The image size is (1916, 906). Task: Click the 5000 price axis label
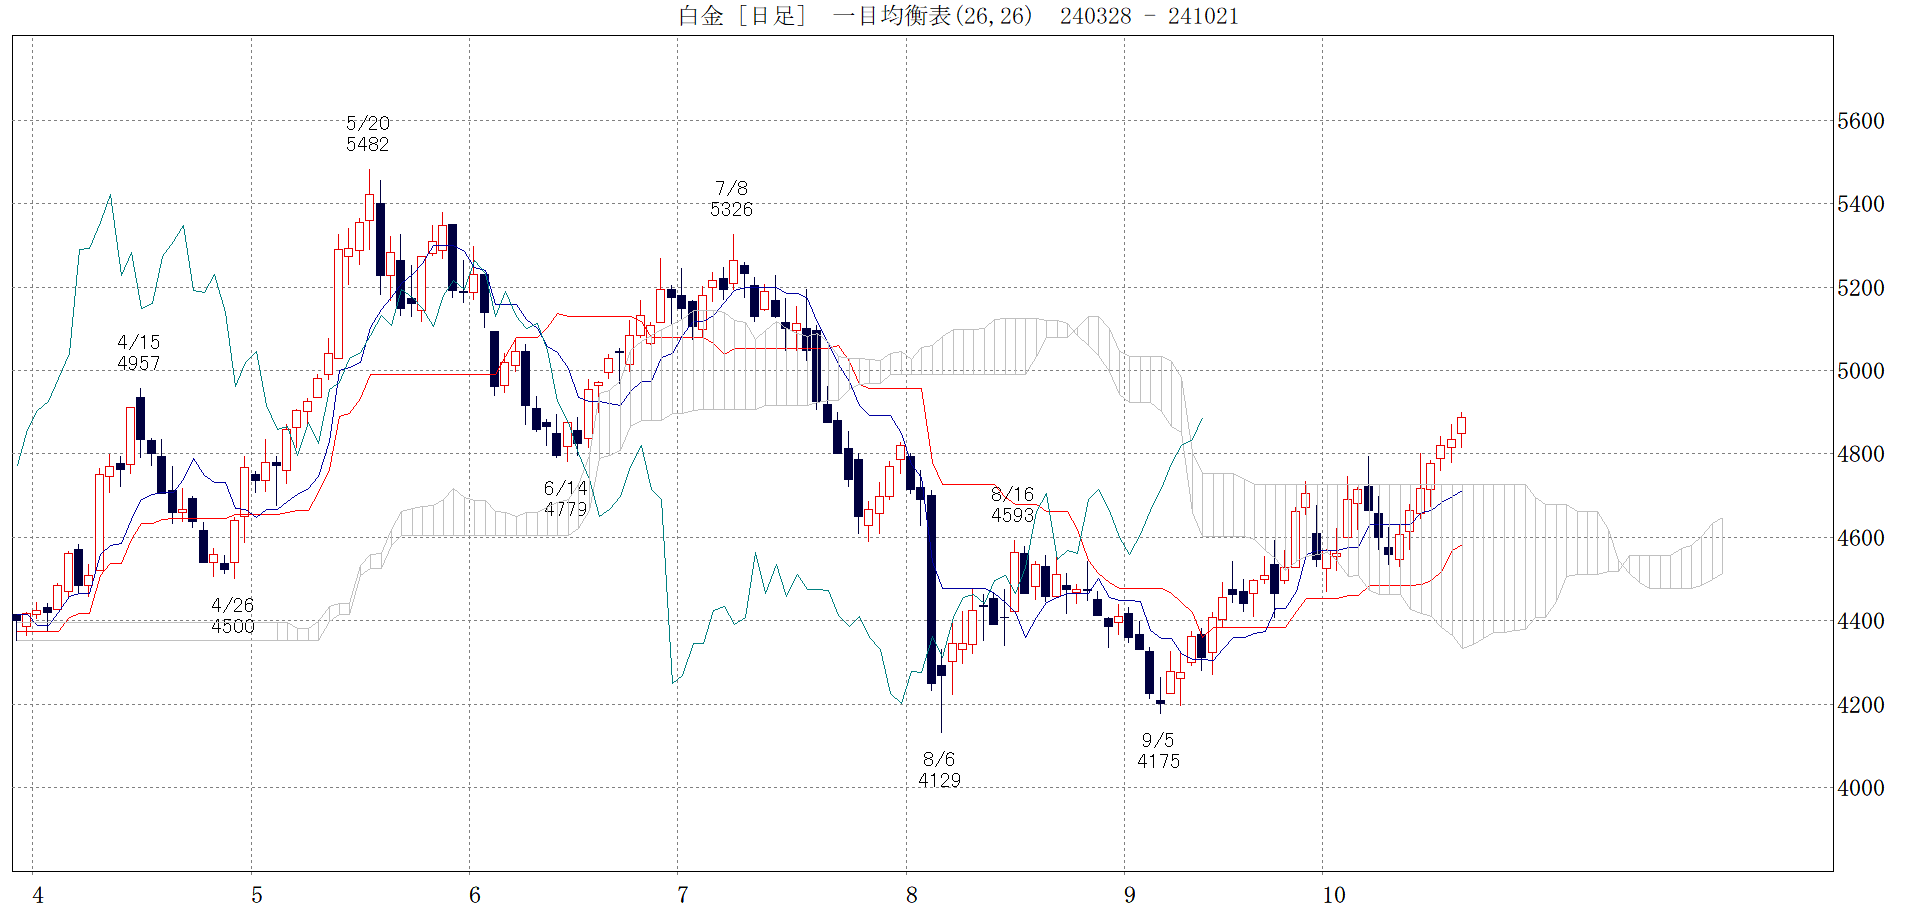pyautogui.click(x=1860, y=371)
